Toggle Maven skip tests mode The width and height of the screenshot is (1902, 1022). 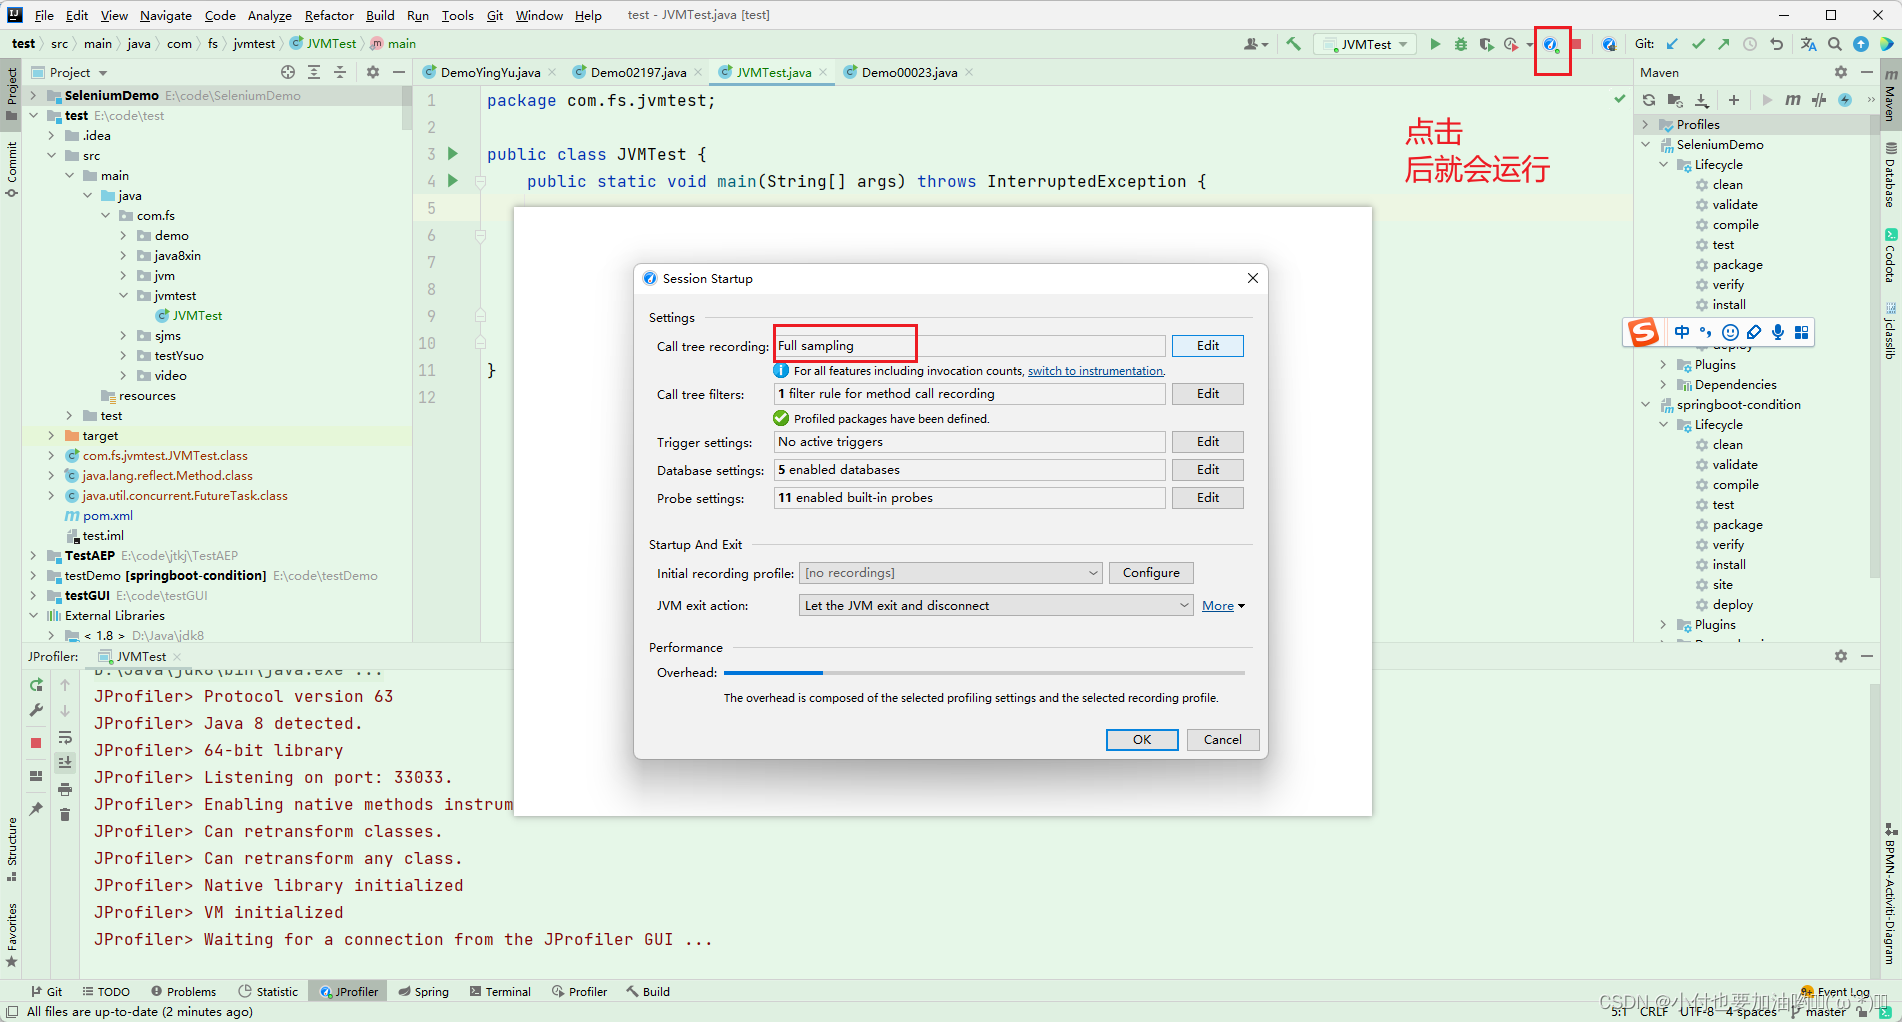pos(1845,100)
